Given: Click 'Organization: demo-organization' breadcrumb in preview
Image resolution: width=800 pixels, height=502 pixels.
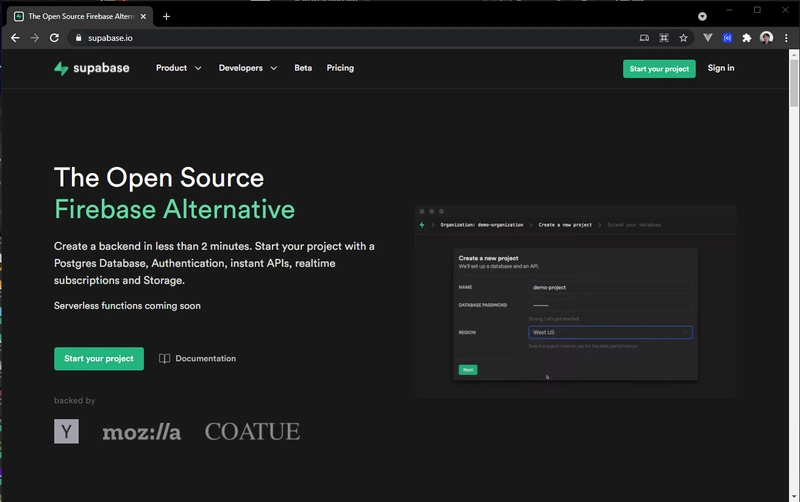Looking at the screenshot, I should 482,225.
